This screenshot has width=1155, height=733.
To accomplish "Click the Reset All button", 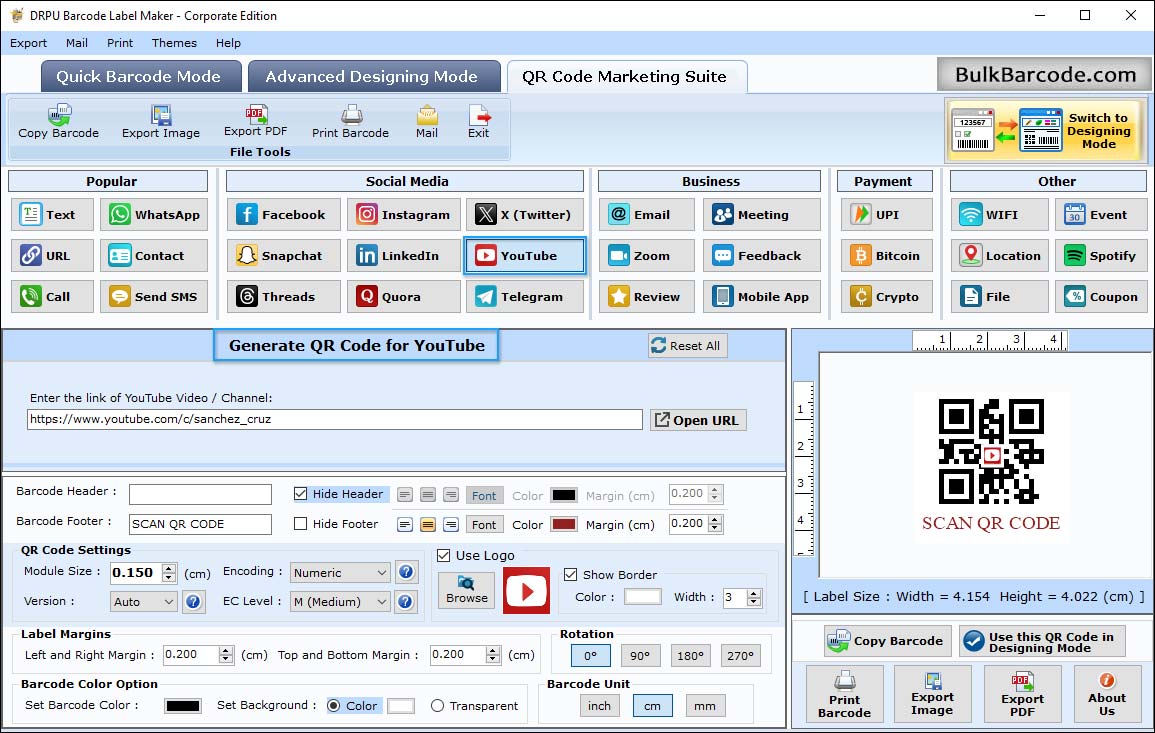I will click(x=687, y=346).
